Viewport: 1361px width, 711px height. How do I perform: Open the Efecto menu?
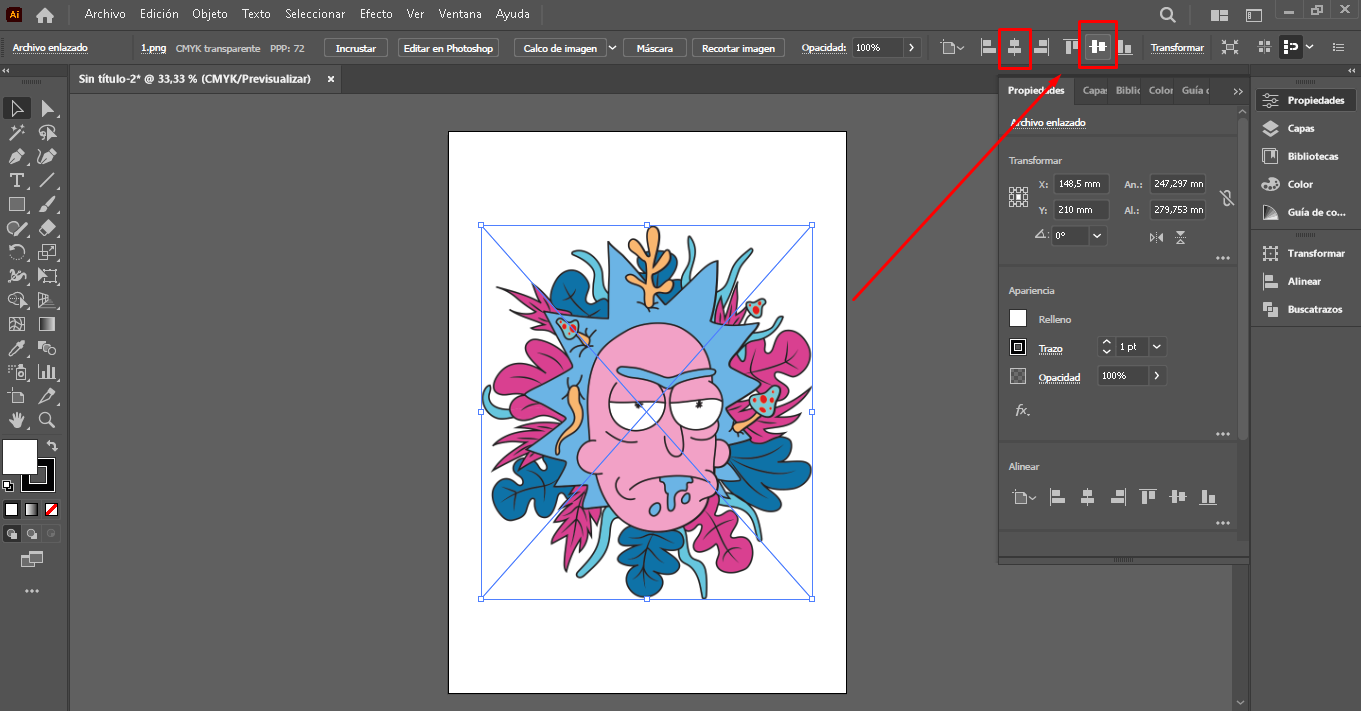point(376,14)
